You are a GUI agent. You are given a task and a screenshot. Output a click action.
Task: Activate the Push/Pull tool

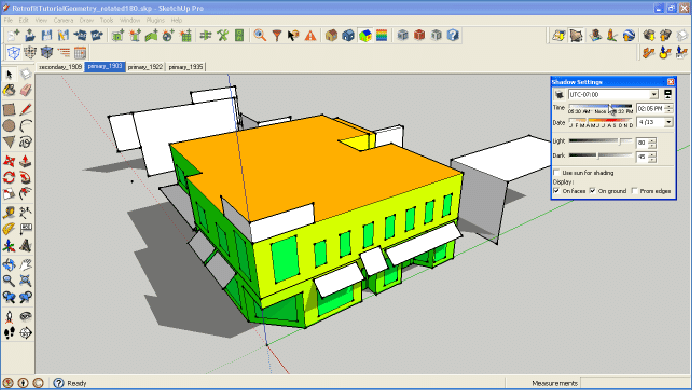point(26,161)
